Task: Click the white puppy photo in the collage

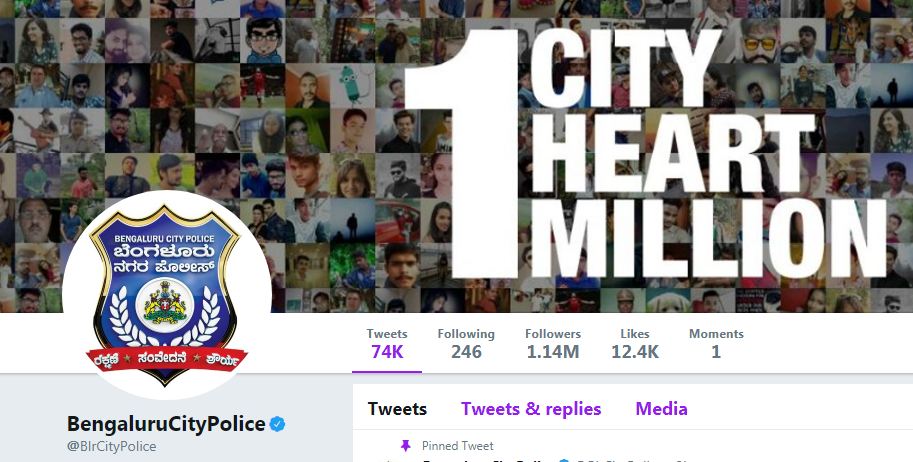Action: pos(669,301)
